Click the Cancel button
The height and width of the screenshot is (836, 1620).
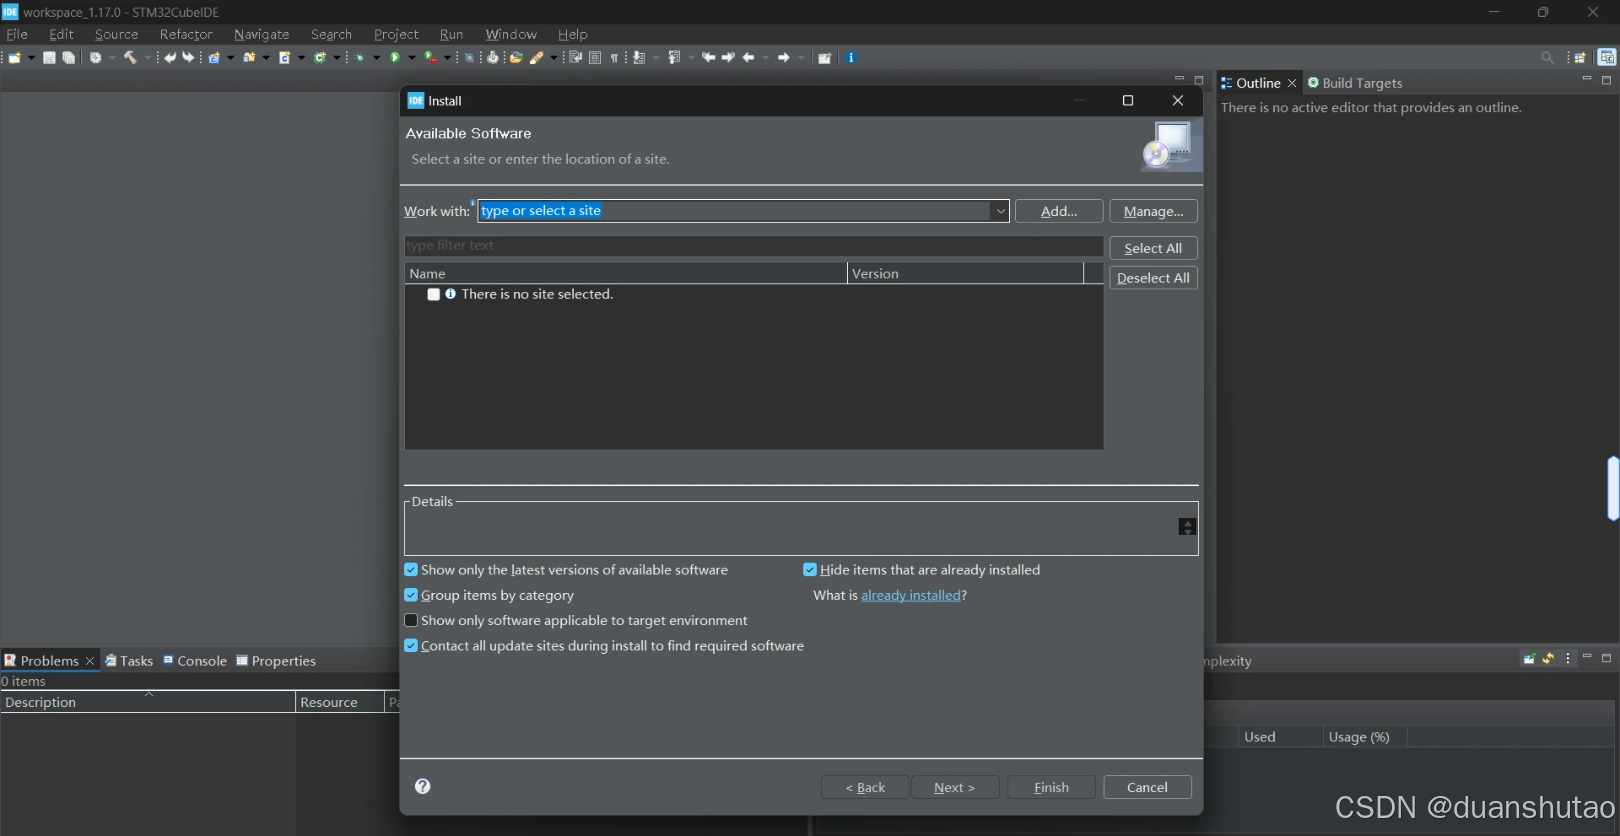tap(1147, 787)
